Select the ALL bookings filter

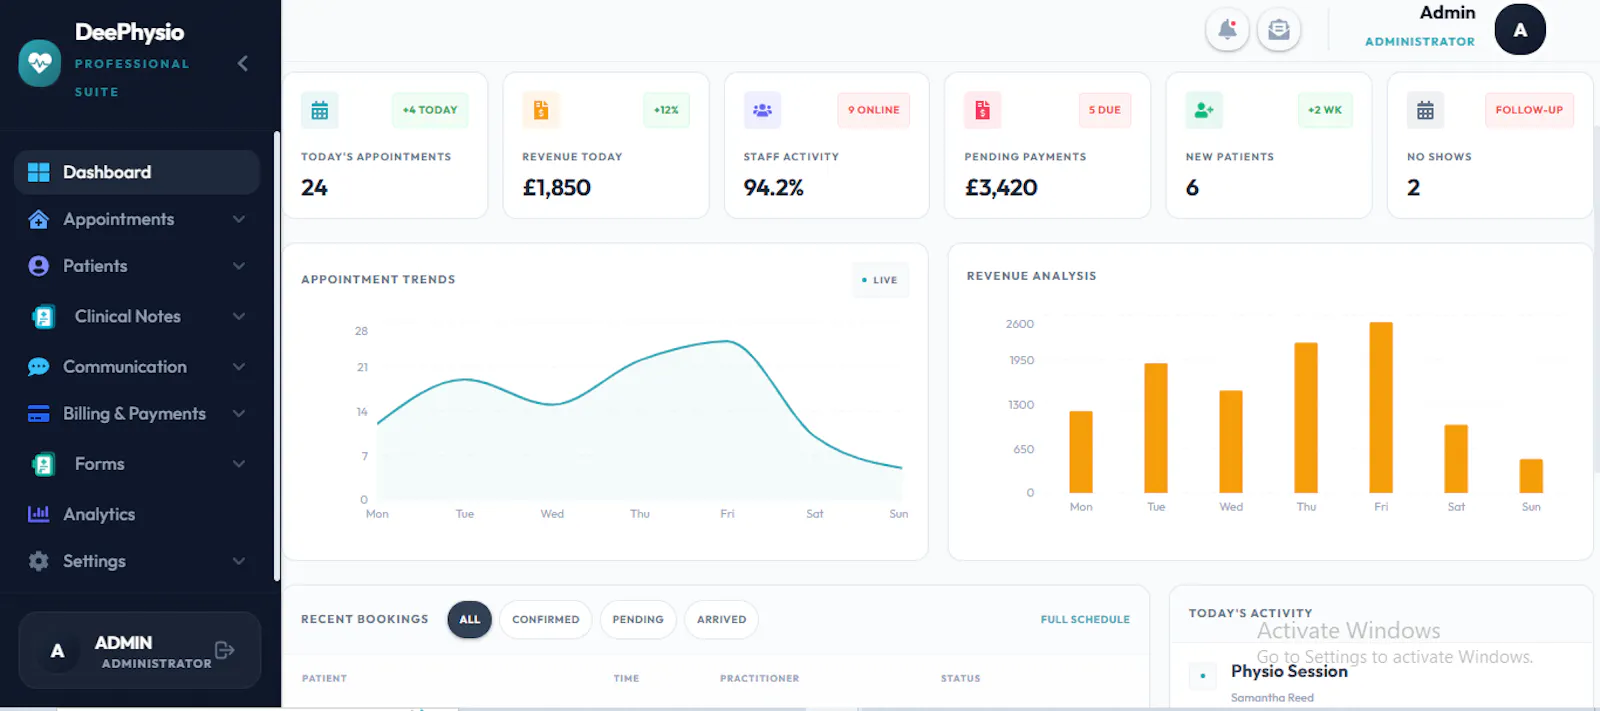click(469, 620)
